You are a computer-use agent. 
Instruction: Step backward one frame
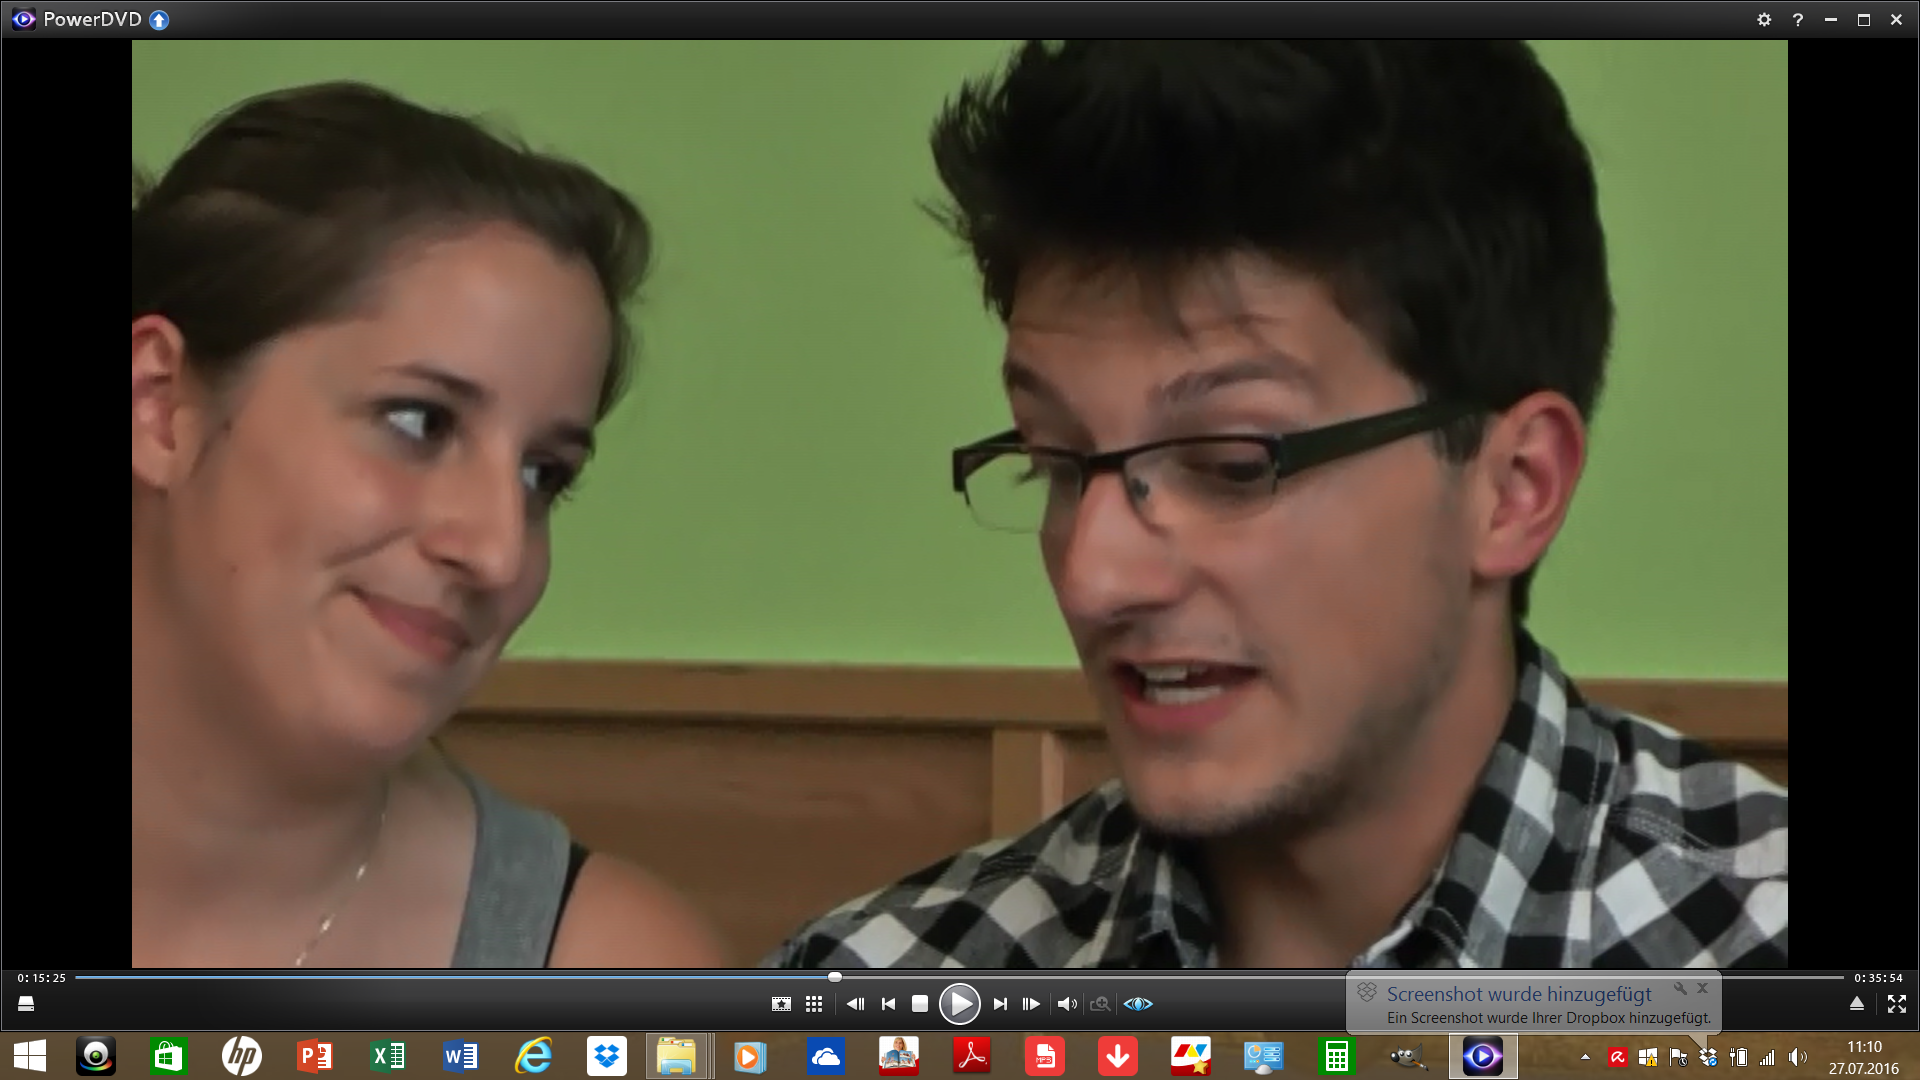(855, 1003)
